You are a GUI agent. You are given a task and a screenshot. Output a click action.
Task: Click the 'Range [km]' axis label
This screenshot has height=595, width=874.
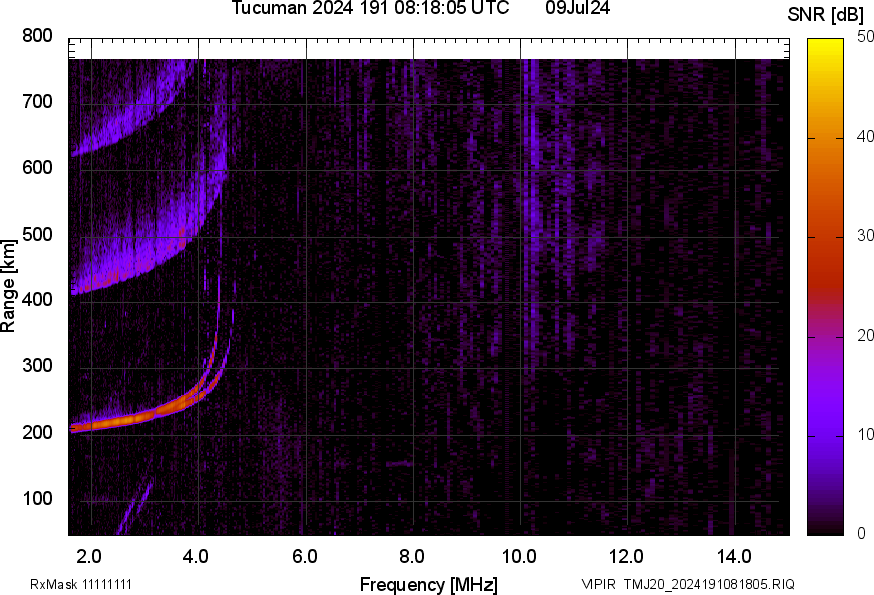[x=8, y=287]
